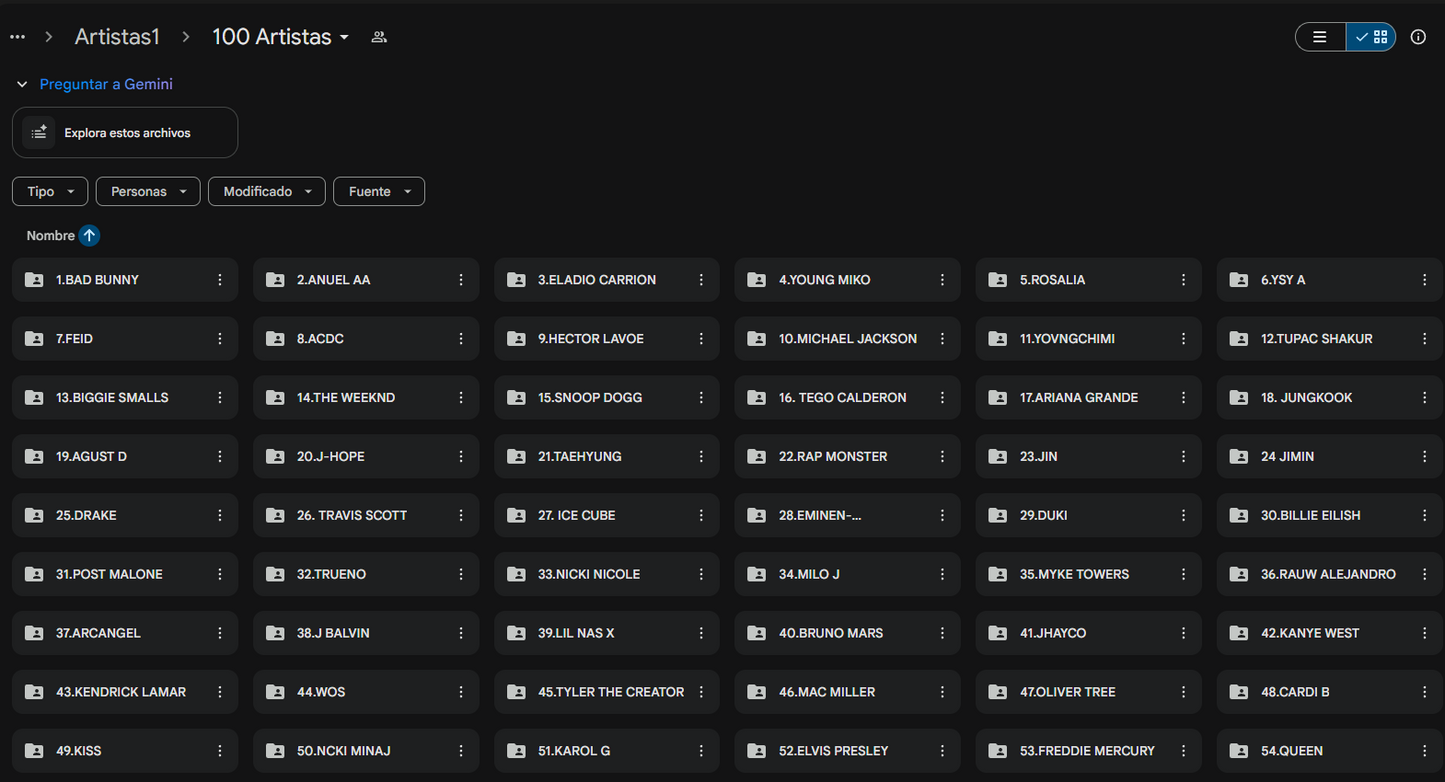Open more options for 48.CARDI B folder
Viewport: 1445px width, 782px height.
click(1425, 693)
